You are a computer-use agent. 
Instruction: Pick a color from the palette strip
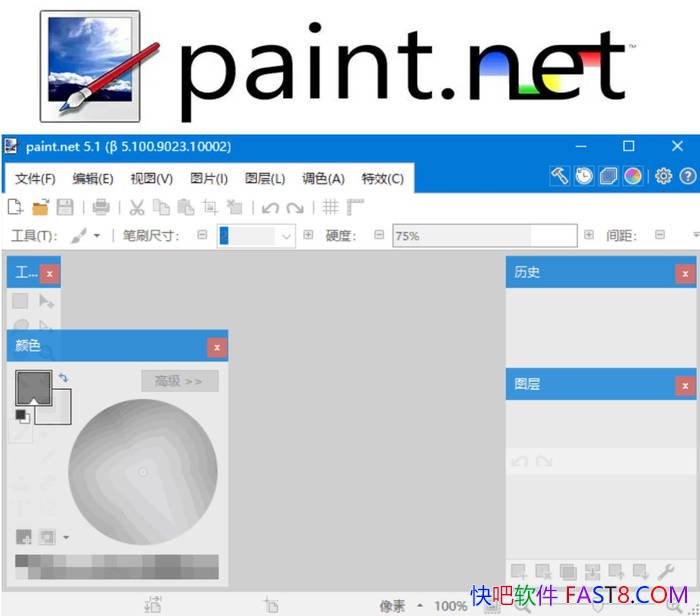pyautogui.click(x=117, y=567)
